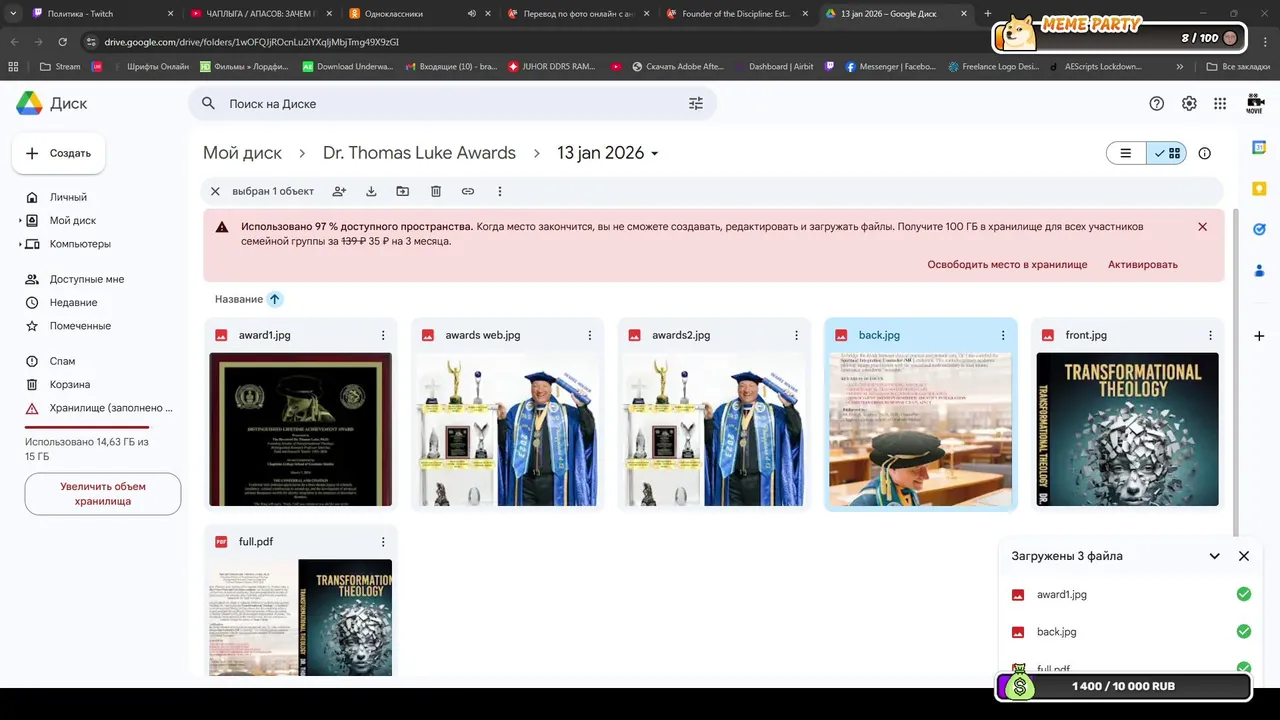Open tab search dropdown in browser
The width and height of the screenshot is (1280, 720).
13,13
